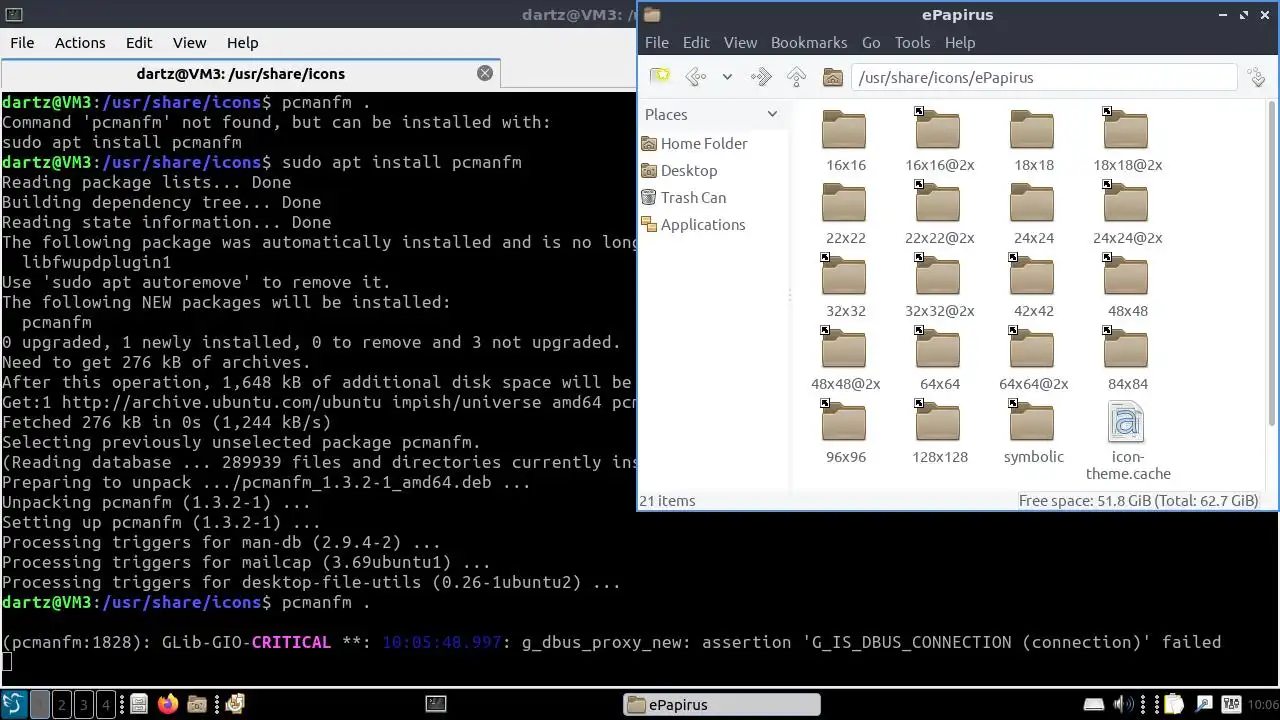
Task: Click the Go/jump icon beside path bar
Action: (x=1256, y=77)
